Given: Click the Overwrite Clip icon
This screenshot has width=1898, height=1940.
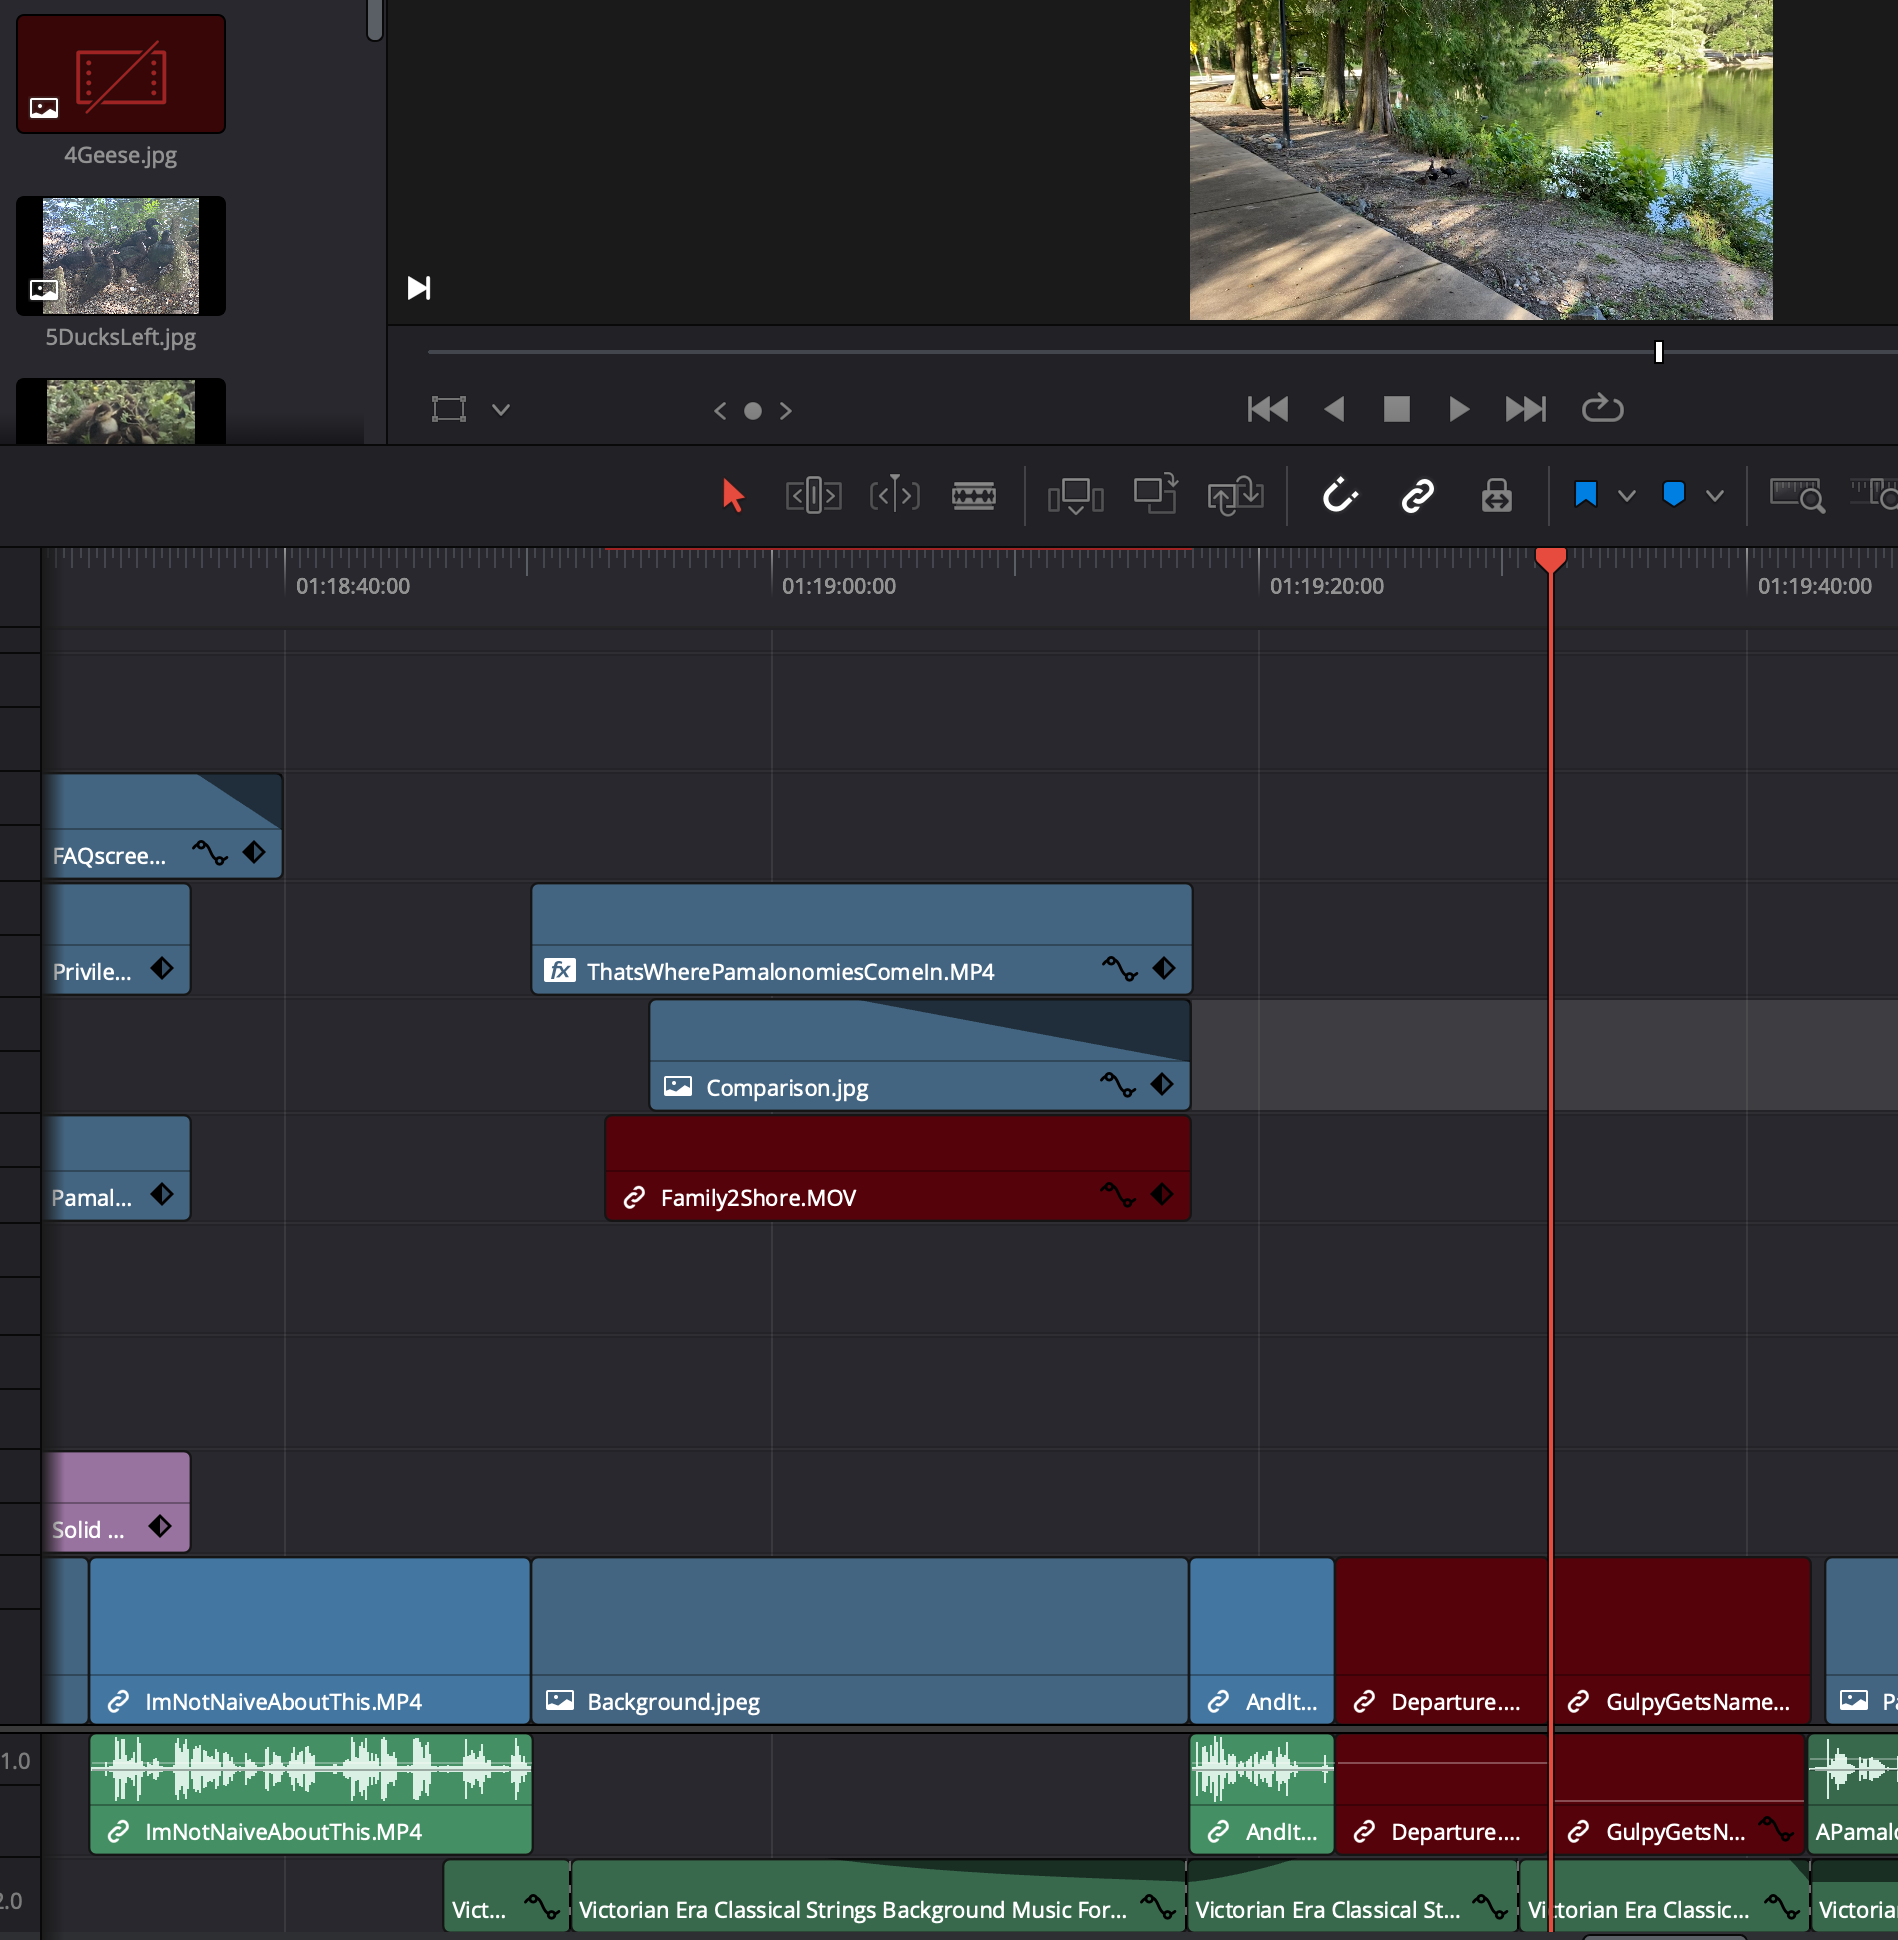Looking at the screenshot, I should click(1155, 494).
